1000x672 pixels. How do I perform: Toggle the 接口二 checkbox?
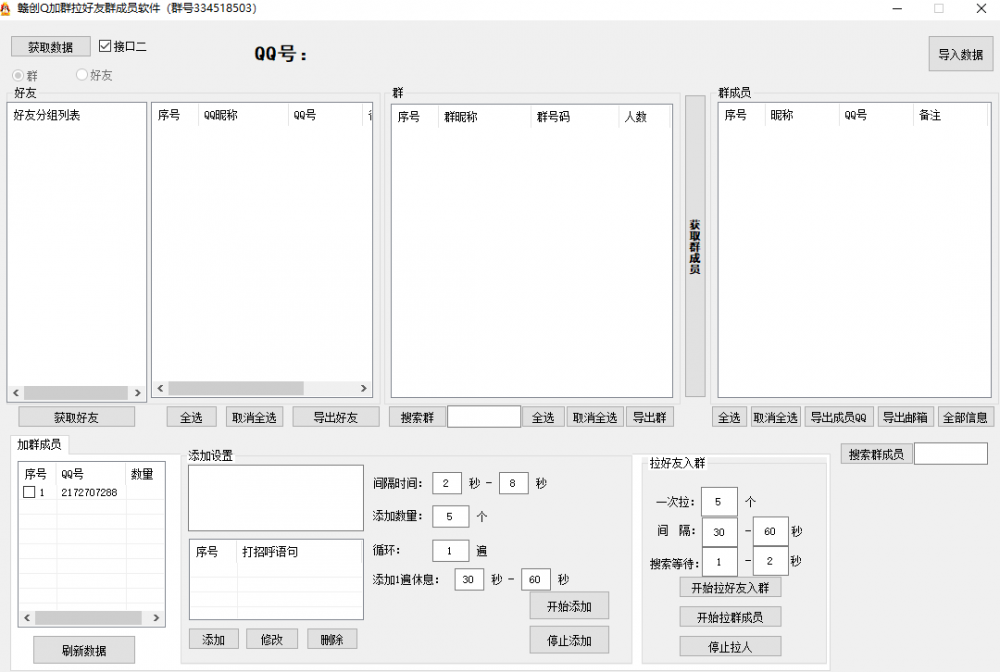coord(105,46)
